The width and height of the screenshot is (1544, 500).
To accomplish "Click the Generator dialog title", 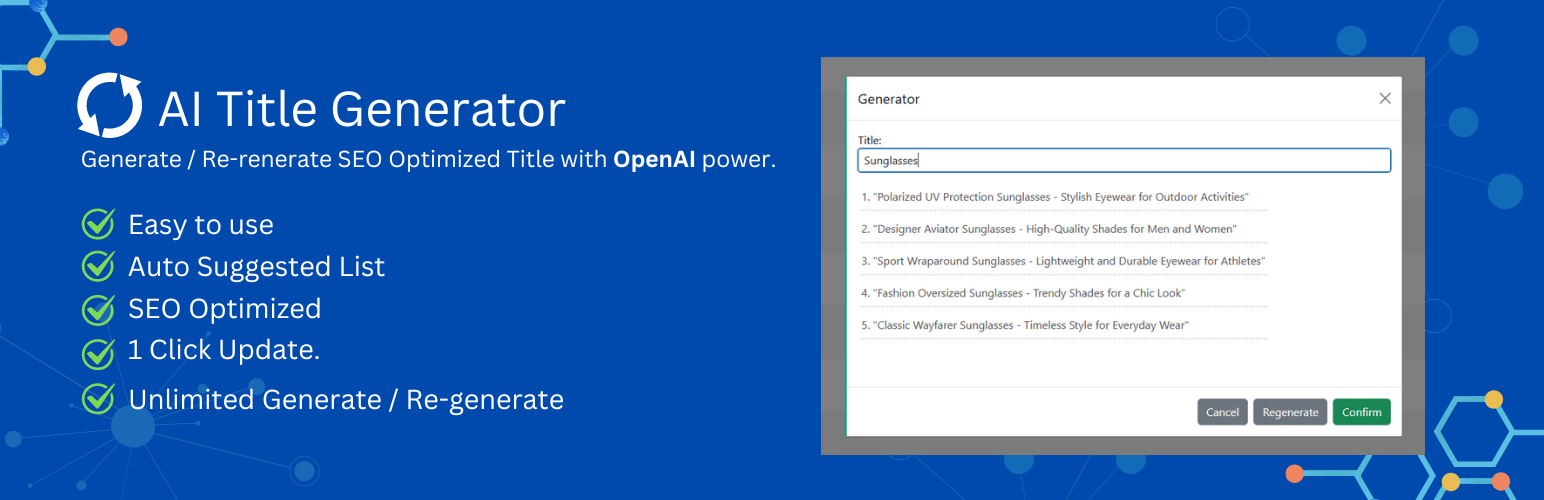I will tap(888, 99).
